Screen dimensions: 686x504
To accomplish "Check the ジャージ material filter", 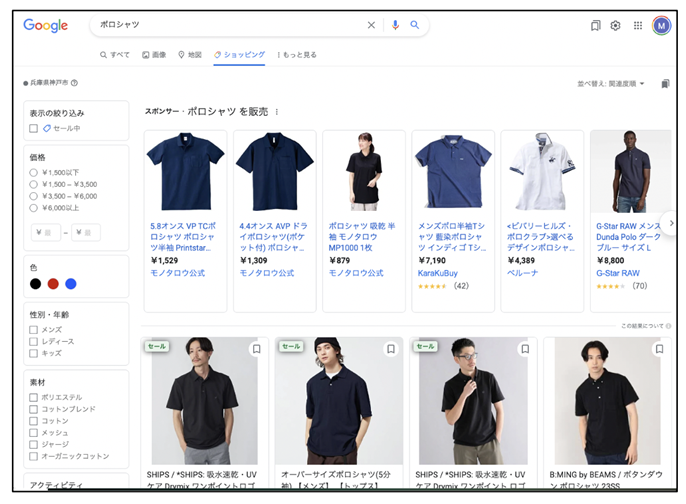I will click(x=33, y=444).
